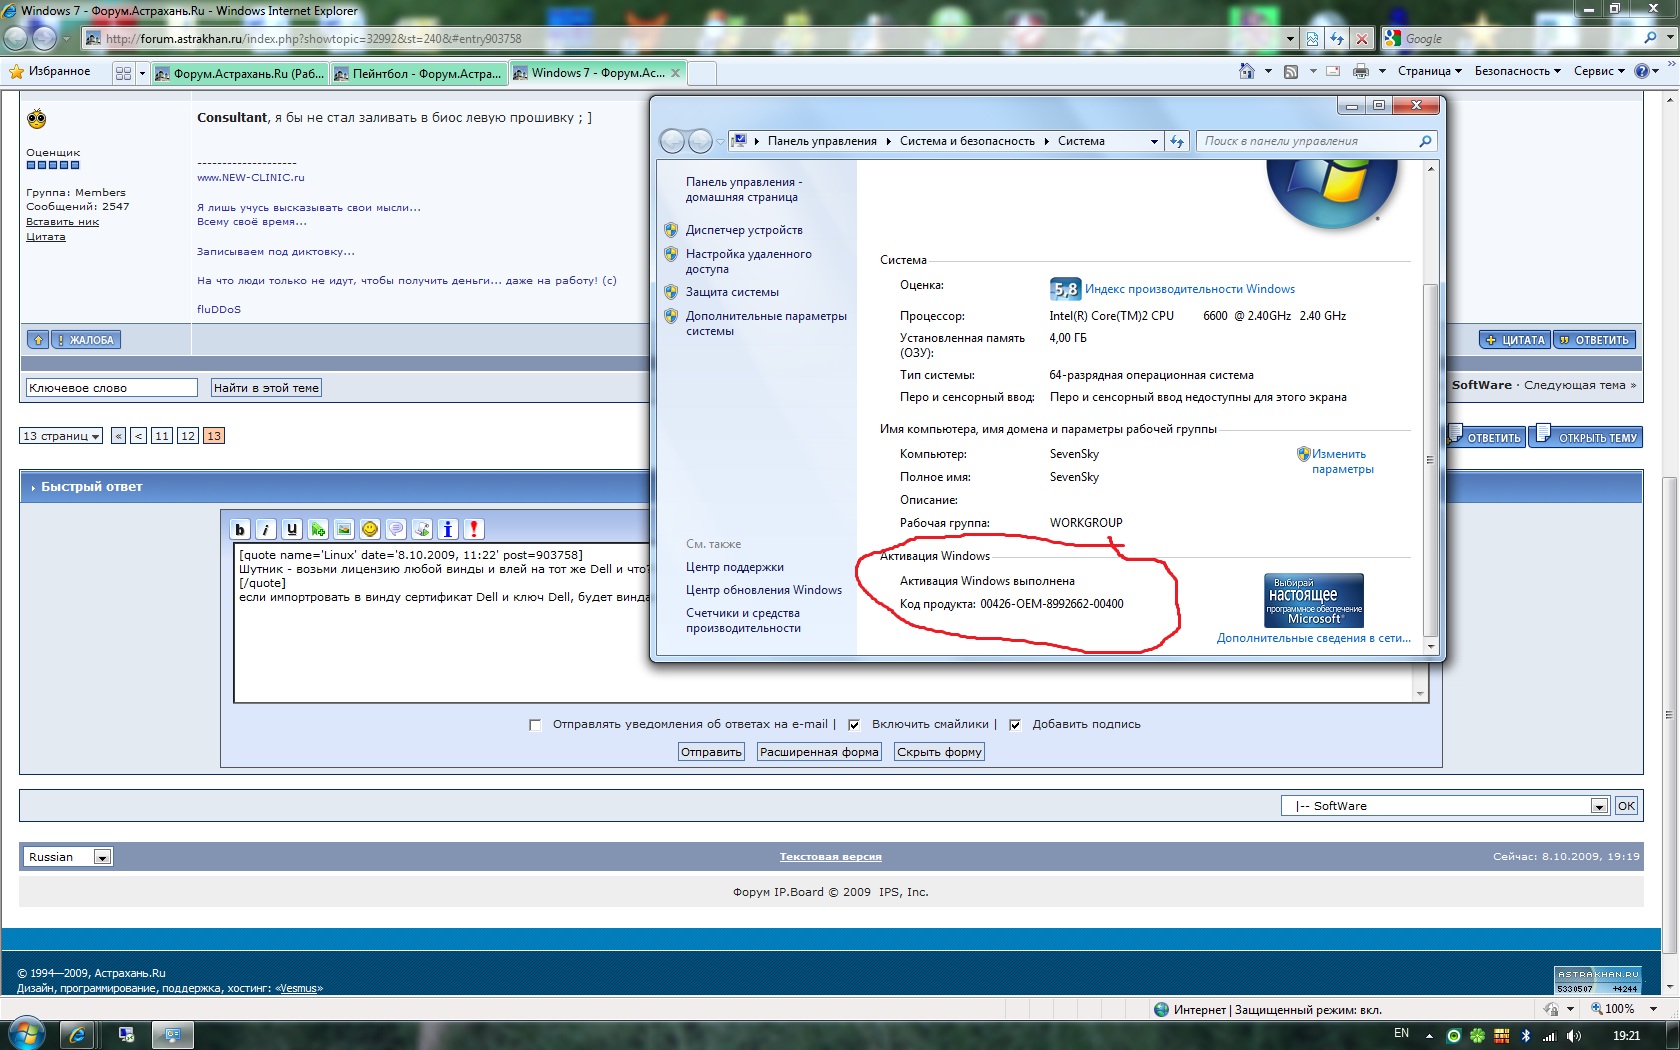1680x1050 pixels.
Task: Click Найти в этой теме button
Action: [266, 388]
